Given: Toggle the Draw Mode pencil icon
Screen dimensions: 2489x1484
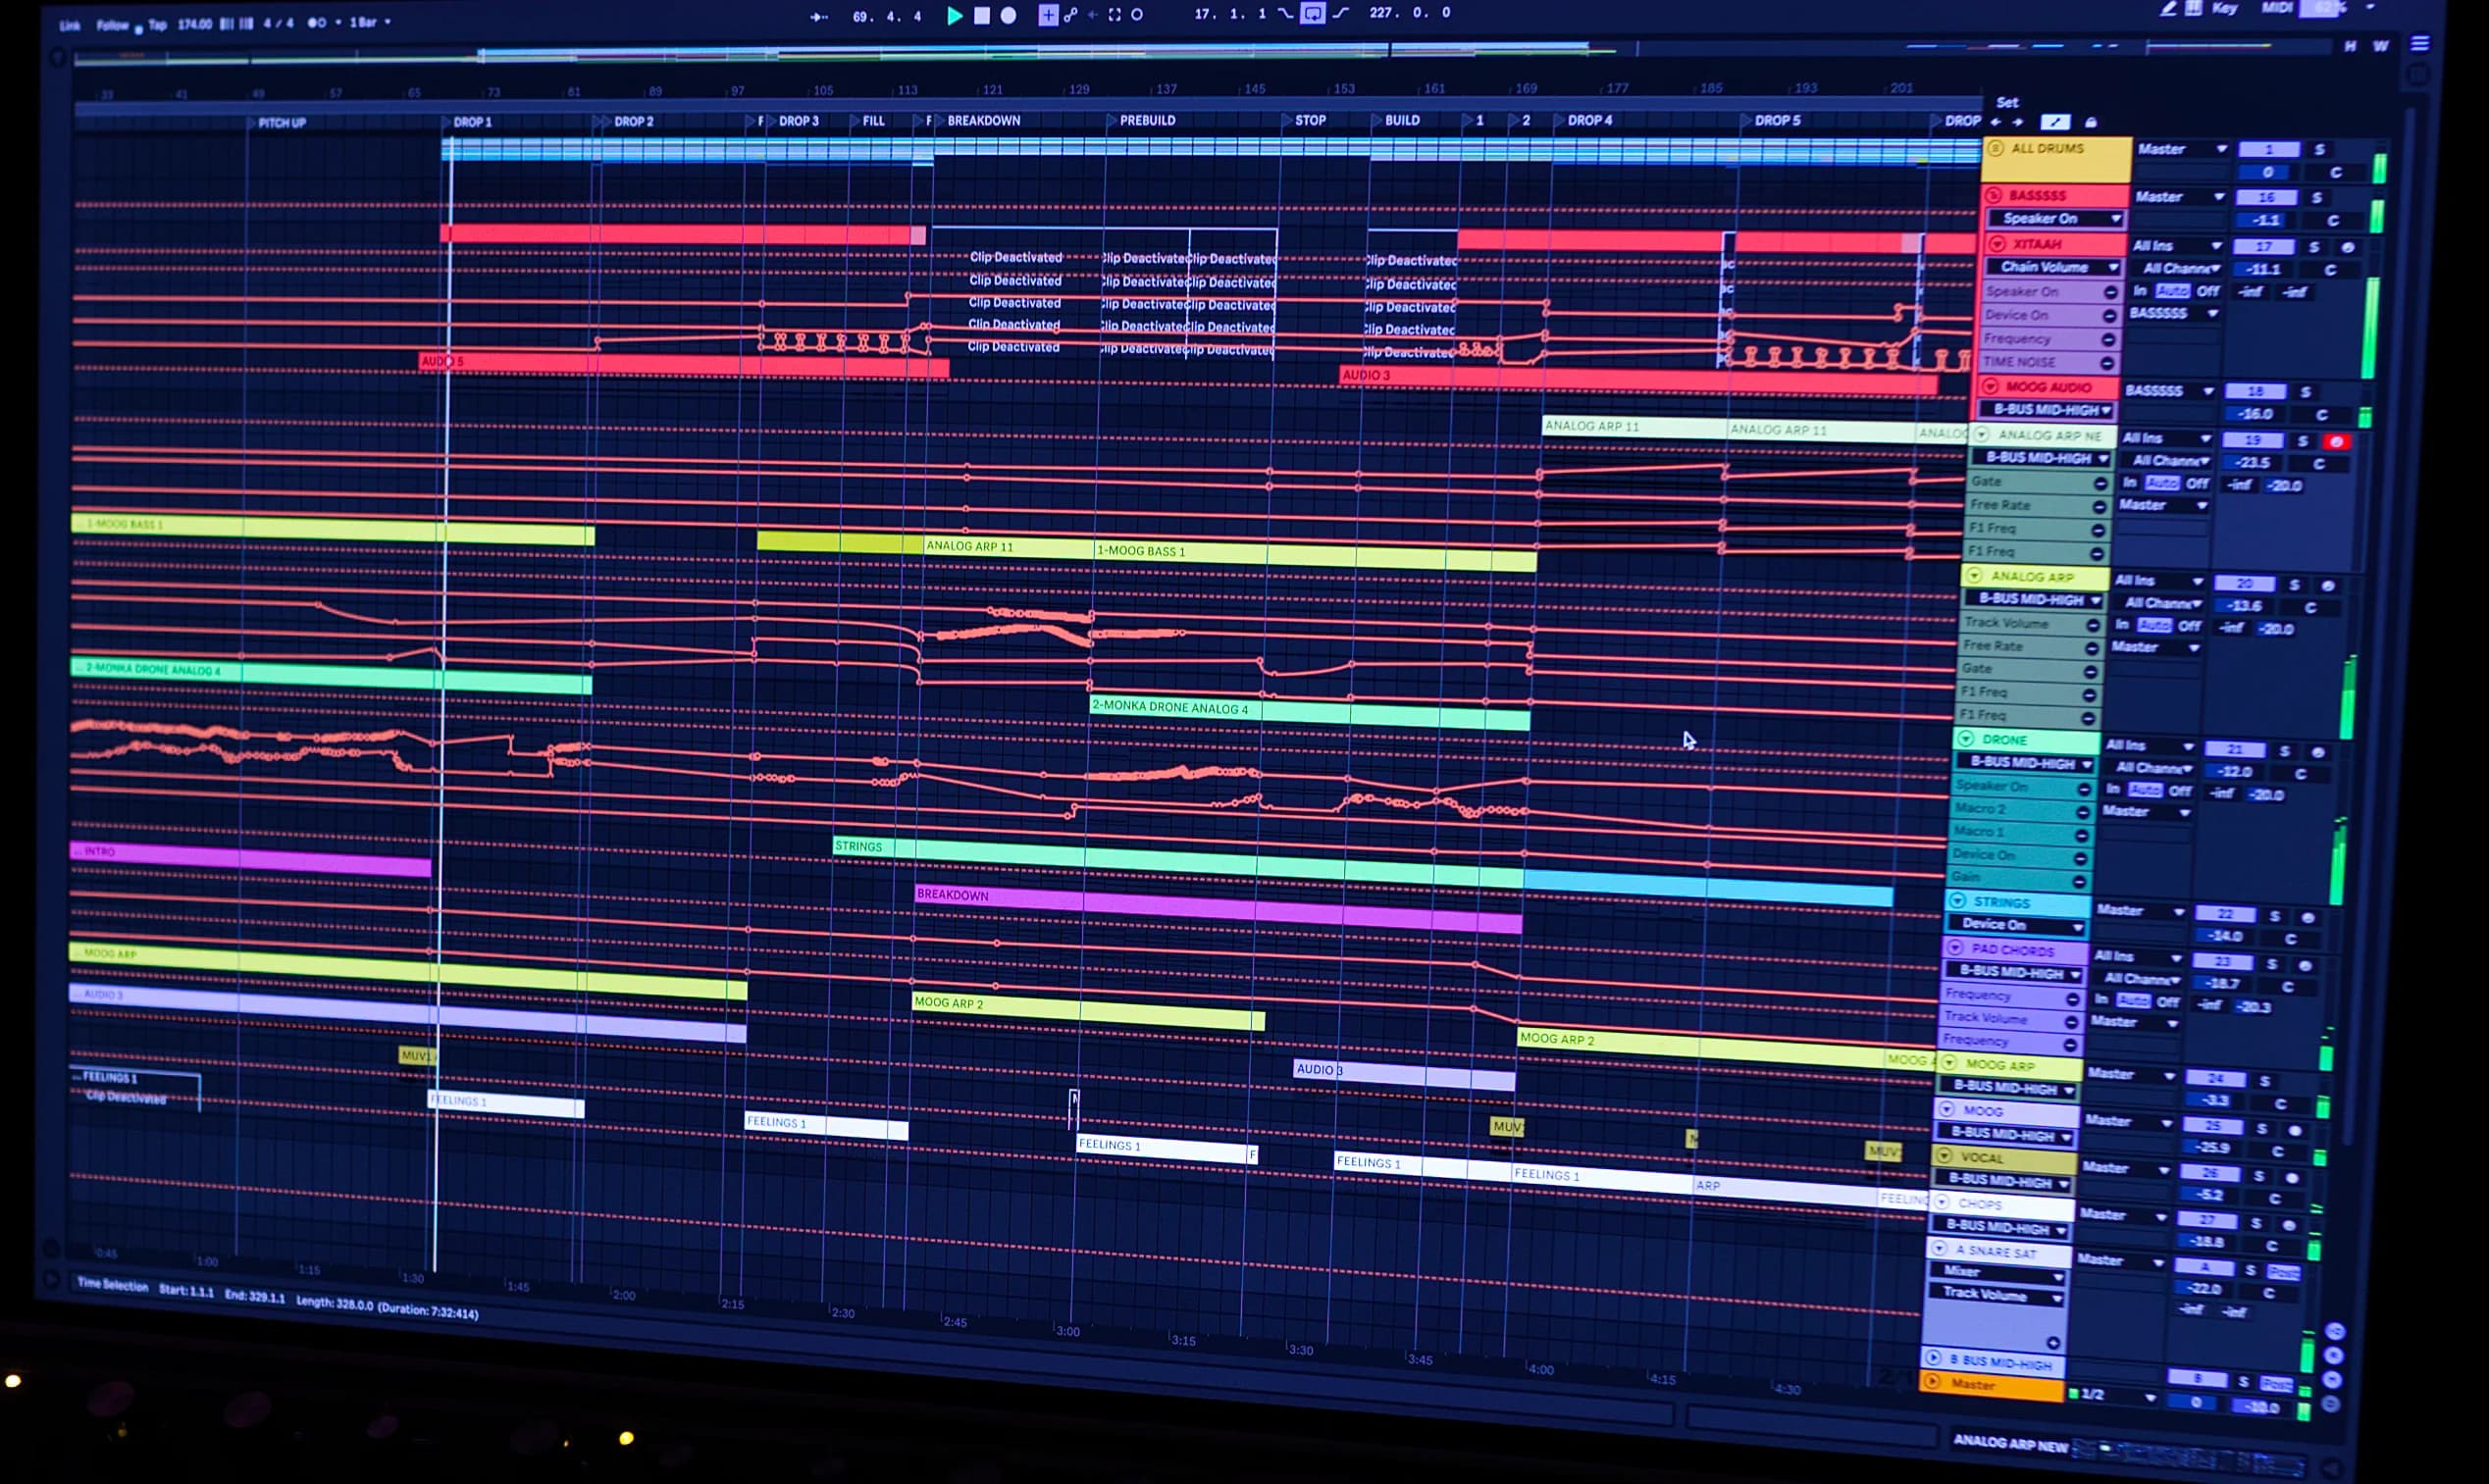Looking at the screenshot, I should [2167, 8].
